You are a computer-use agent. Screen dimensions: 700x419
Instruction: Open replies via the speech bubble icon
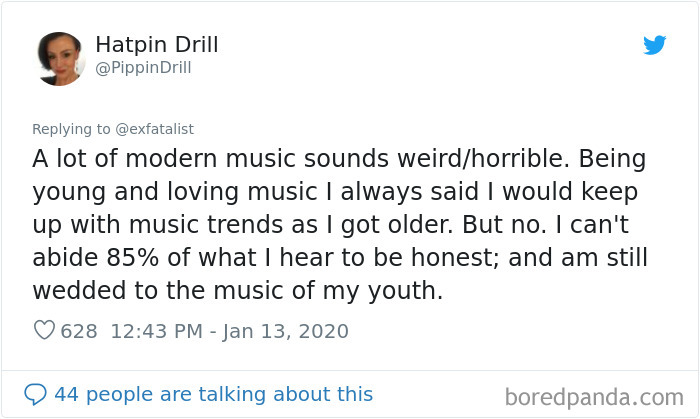(35, 394)
